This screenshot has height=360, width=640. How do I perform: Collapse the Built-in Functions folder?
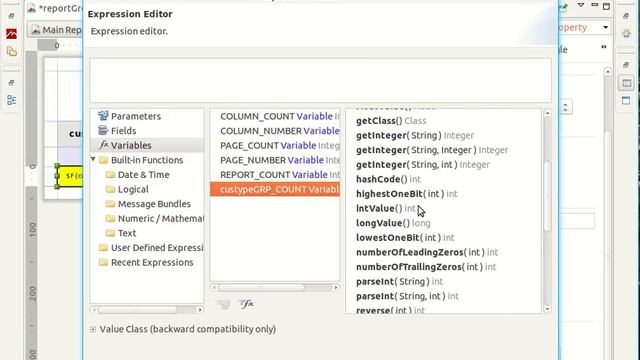tap(93, 160)
